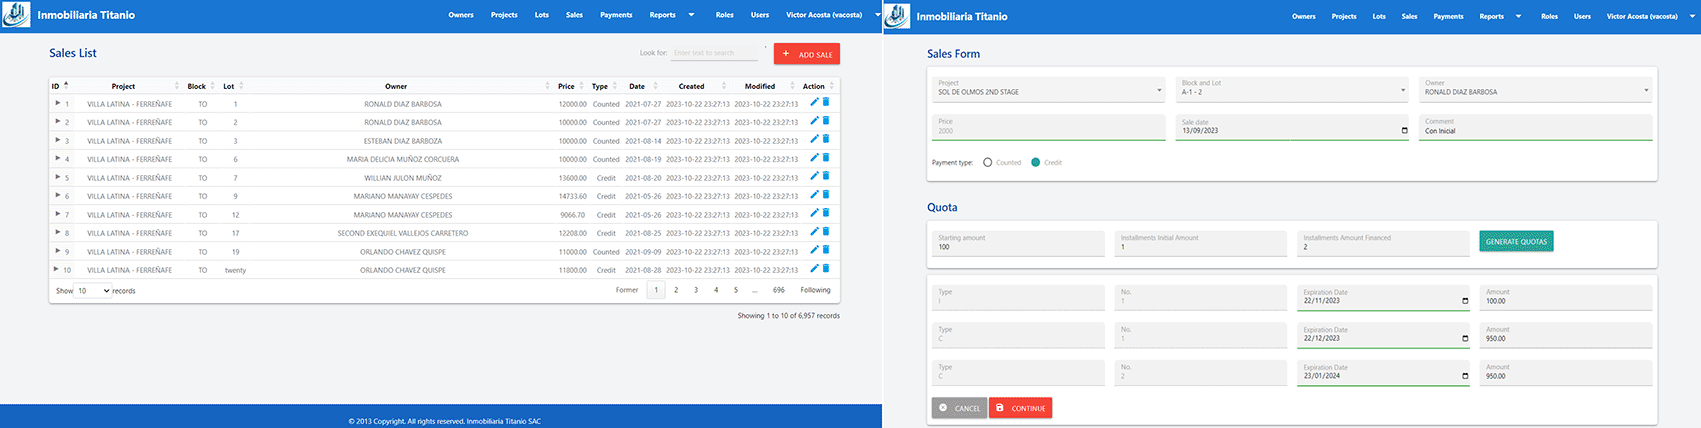Screen dimensions: 1701x428
Task: Open the calendar picker for 22/11/2023 expiration
Action: pyautogui.click(x=1465, y=301)
